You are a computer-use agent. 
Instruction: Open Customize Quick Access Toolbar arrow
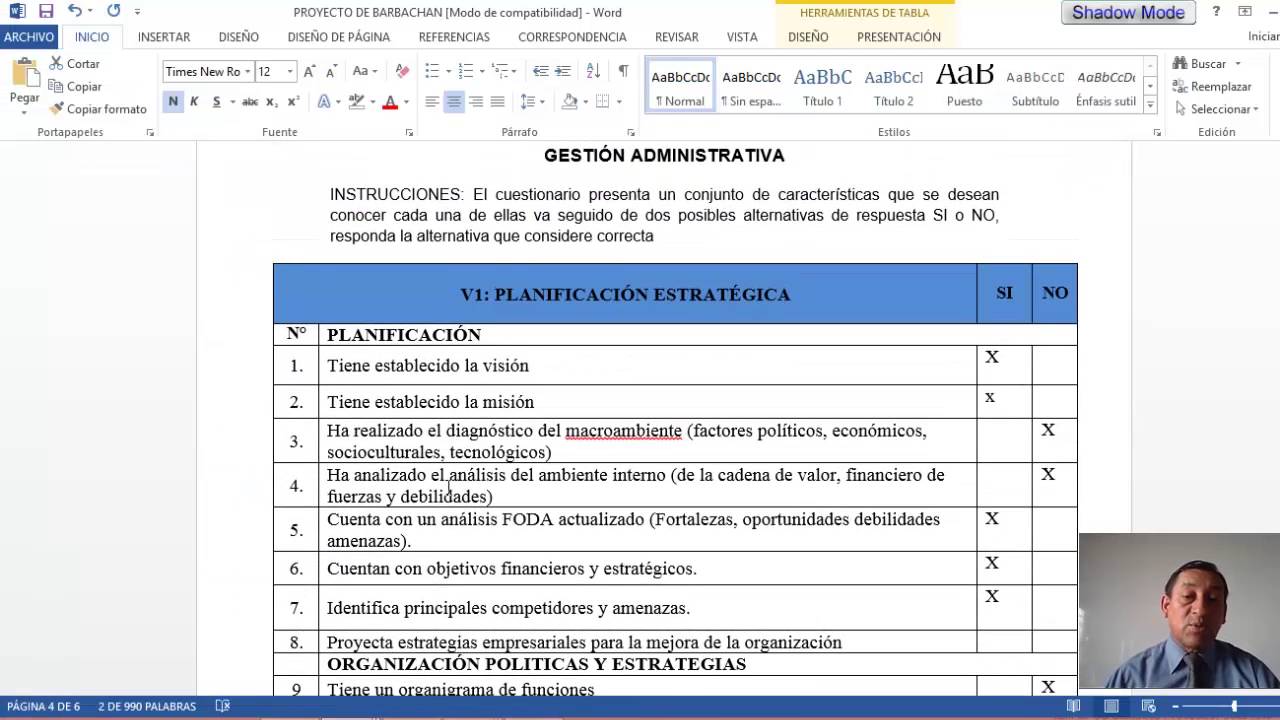137,12
